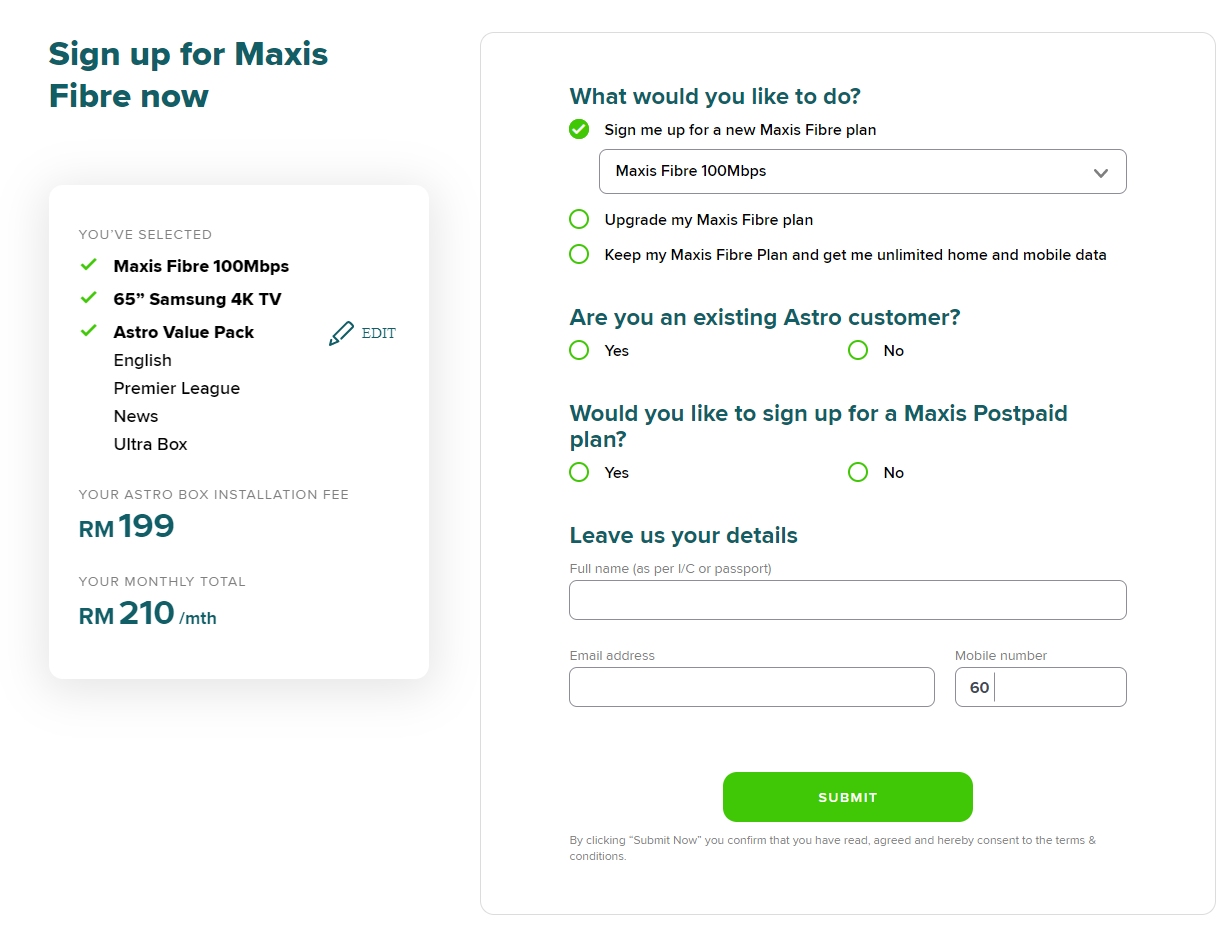Viewport: 1232px width, 925px height.
Task: Choose 'Upgrade my Maxis Fibre plan'
Action: (579, 219)
